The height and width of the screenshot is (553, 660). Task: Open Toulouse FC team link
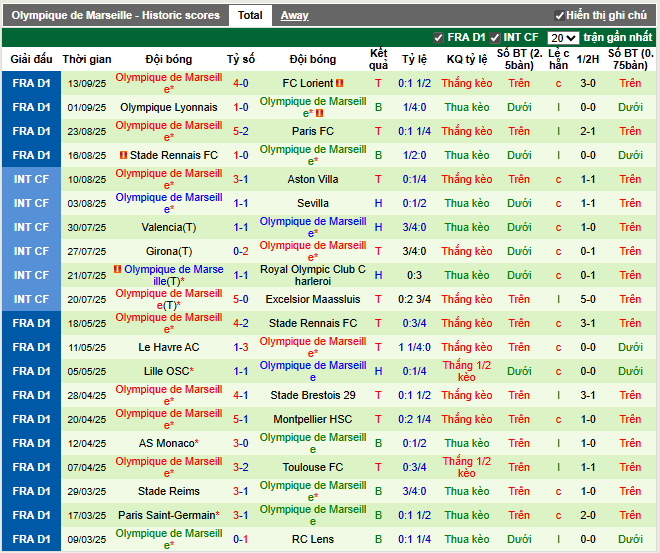tap(313, 467)
